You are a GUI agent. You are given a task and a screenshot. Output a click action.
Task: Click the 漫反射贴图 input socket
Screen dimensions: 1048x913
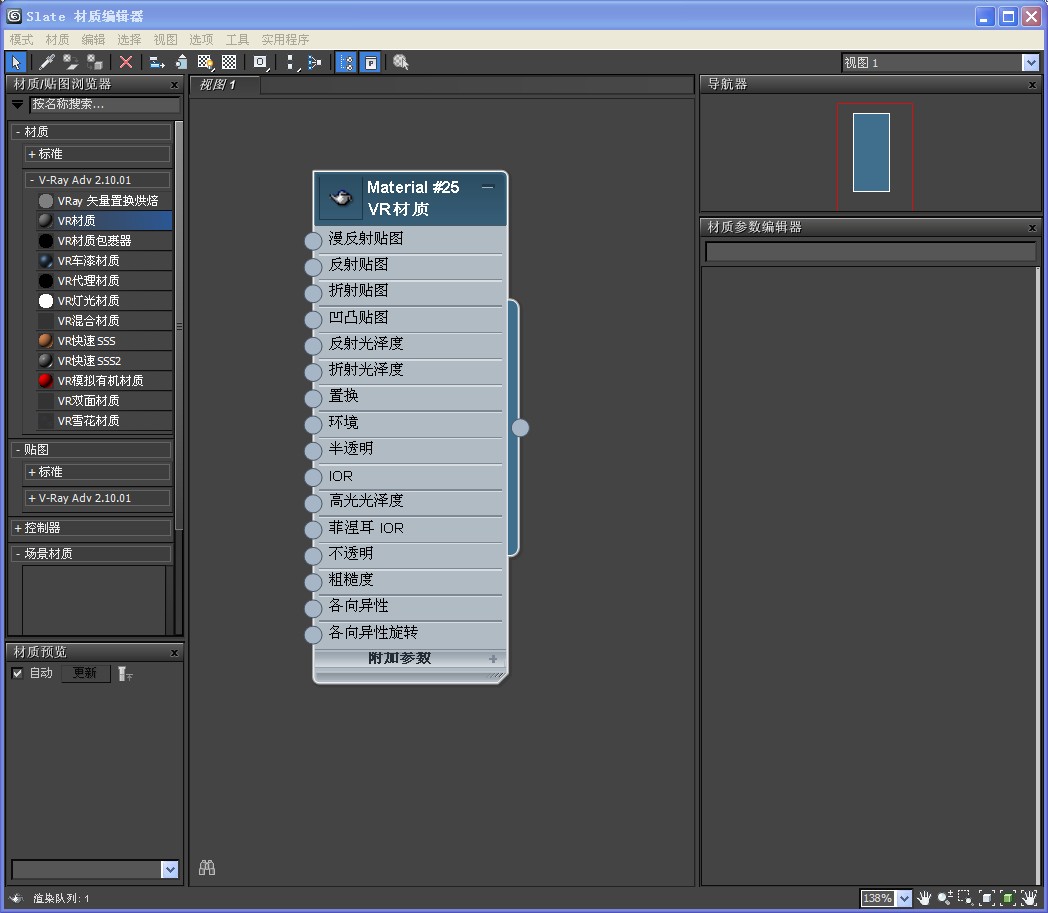coord(313,241)
